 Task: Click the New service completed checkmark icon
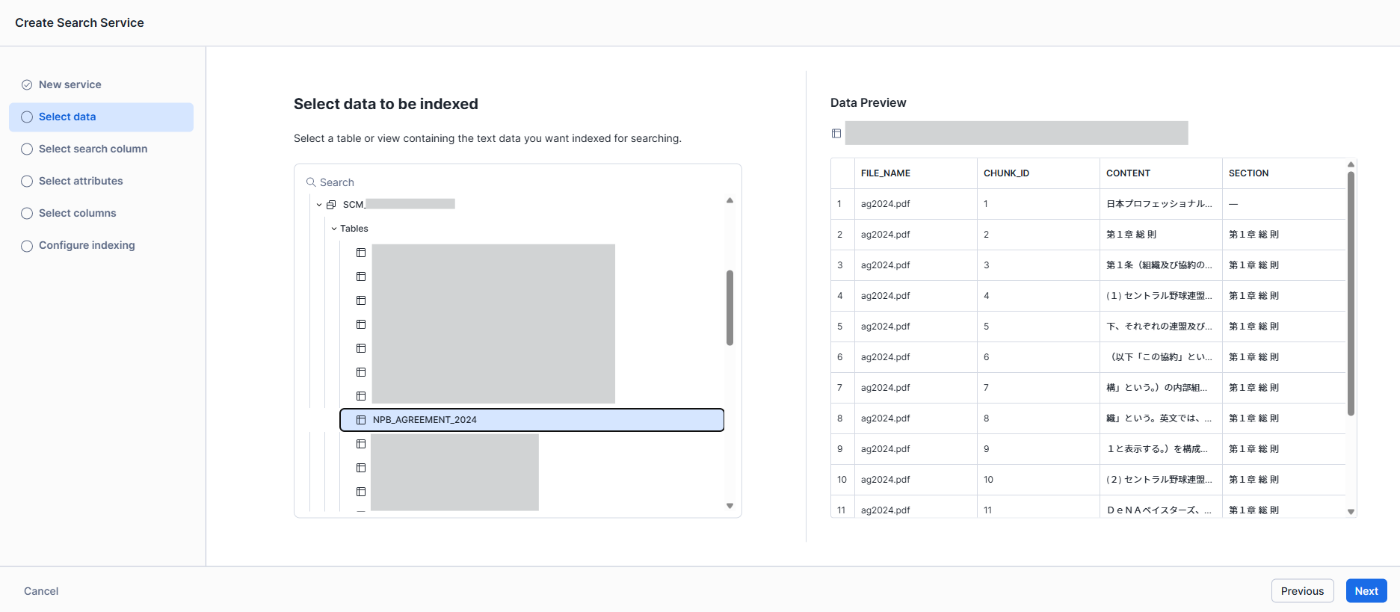click(x=27, y=85)
